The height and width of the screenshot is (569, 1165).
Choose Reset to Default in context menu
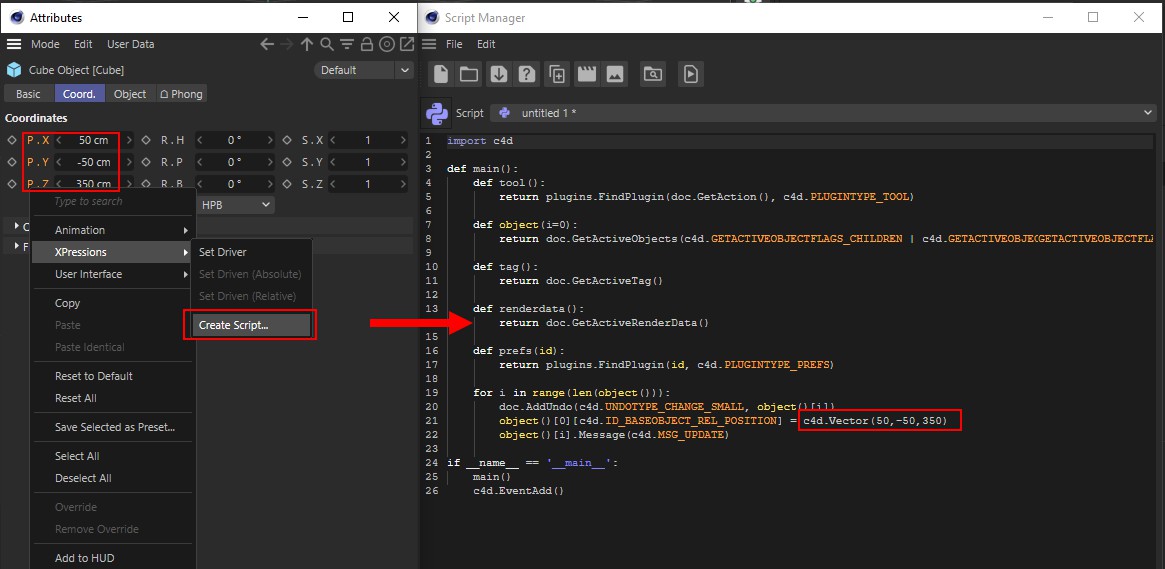click(94, 376)
